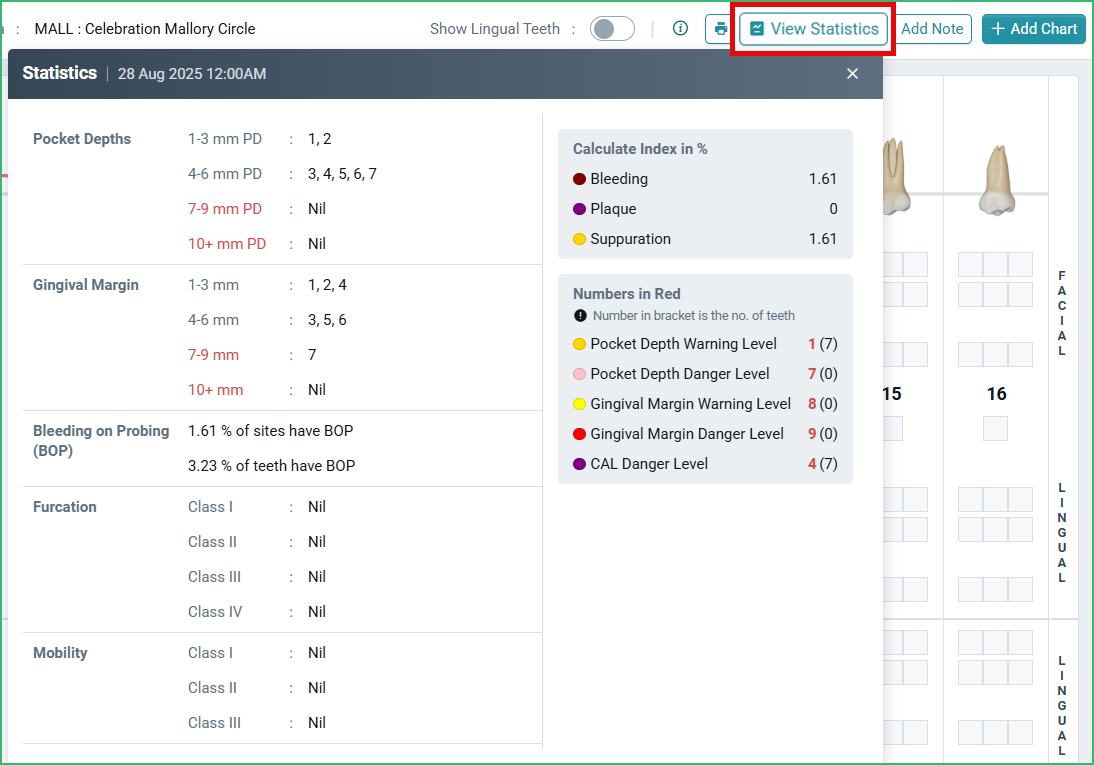The height and width of the screenshot is (765, 1094).
Task: Click the input field below tooth 16
Action: pos(995,428)
